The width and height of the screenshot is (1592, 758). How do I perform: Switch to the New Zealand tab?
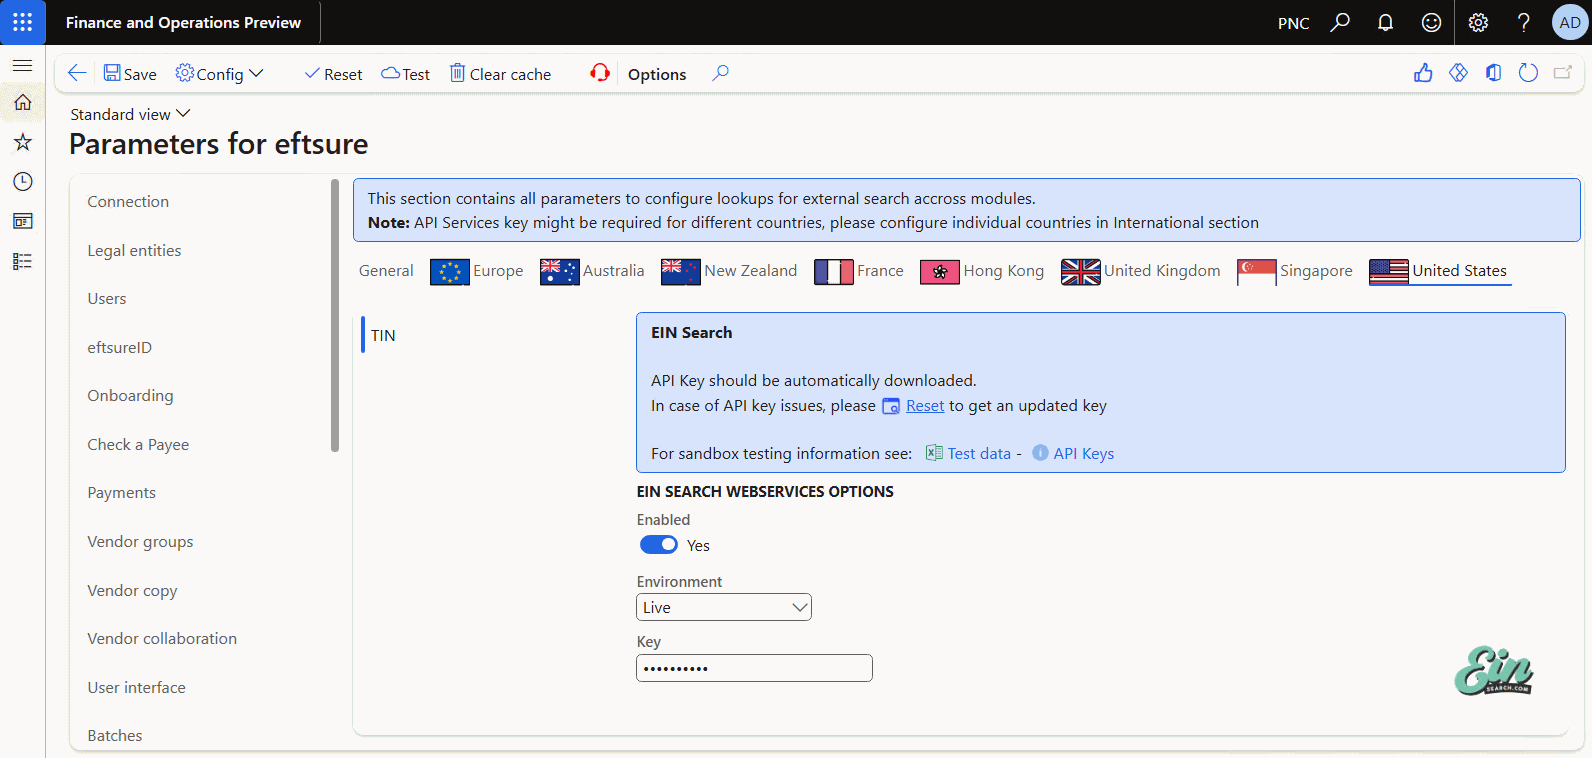729,271
